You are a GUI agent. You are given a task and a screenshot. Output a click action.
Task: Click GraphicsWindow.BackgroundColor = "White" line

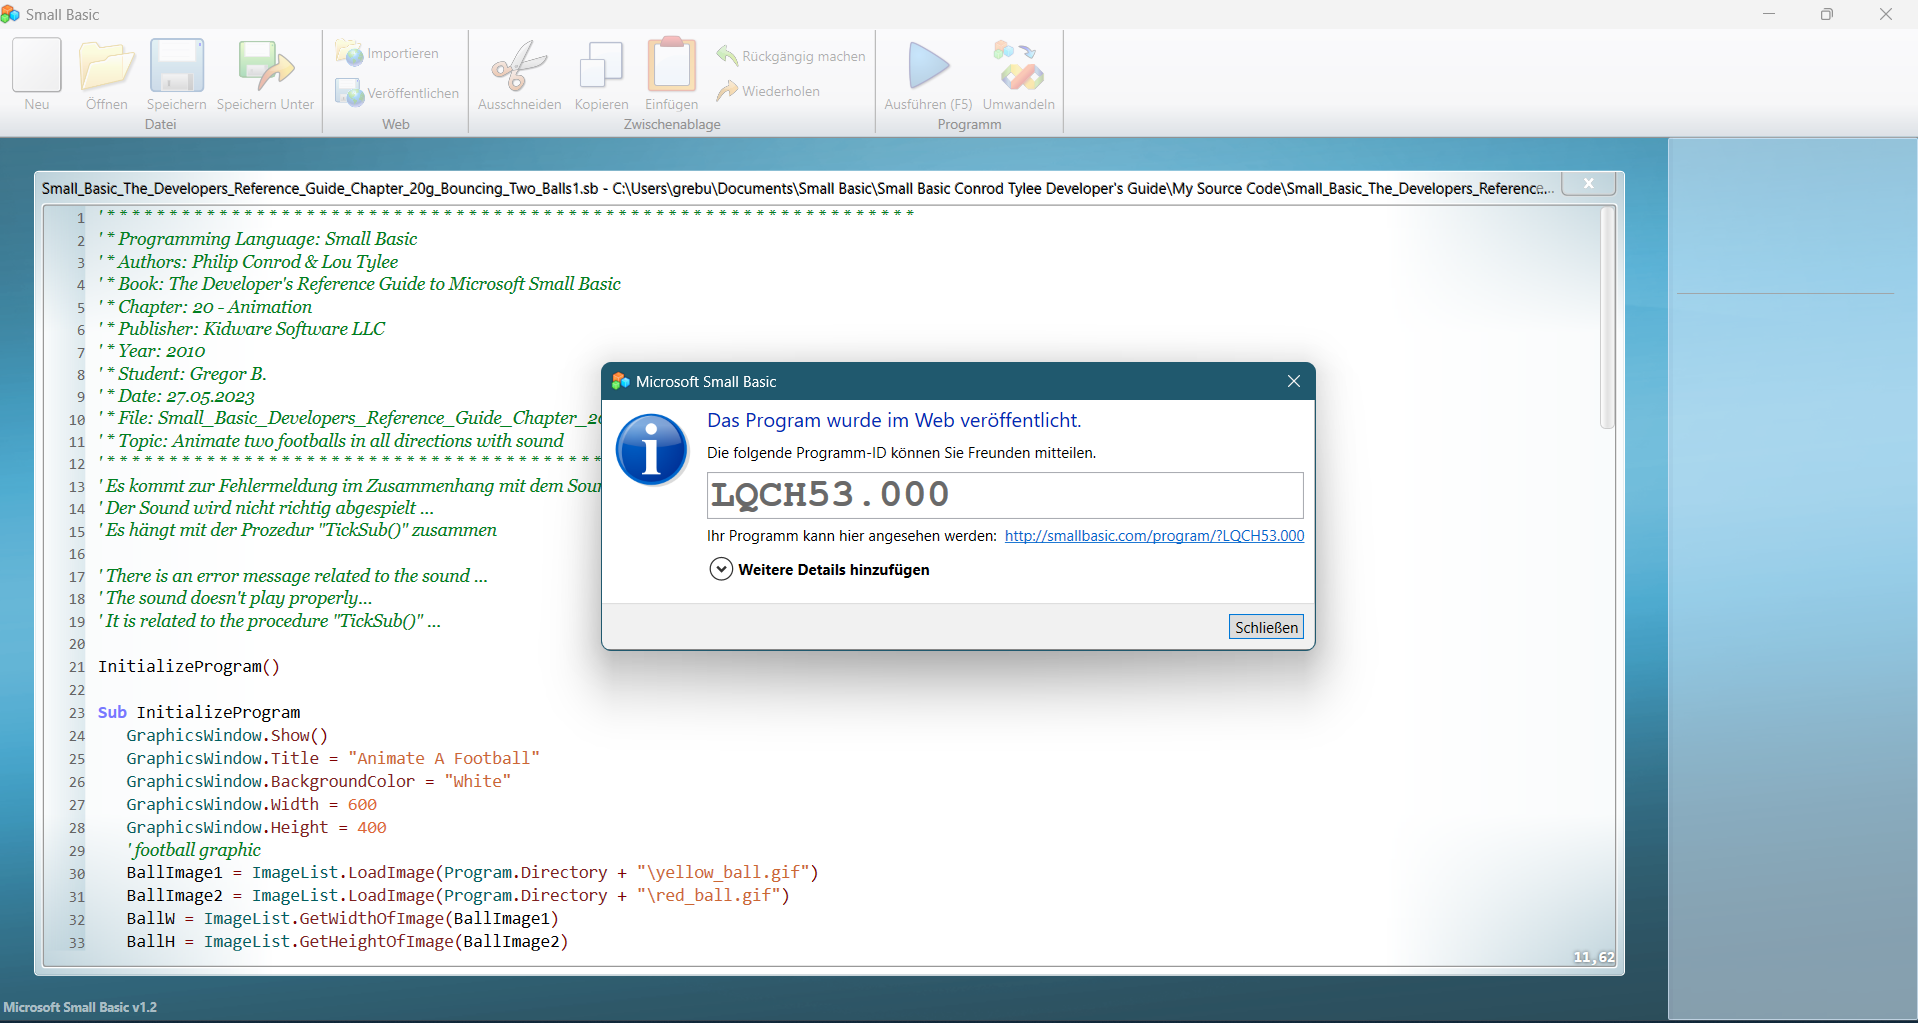pos(318,781)
